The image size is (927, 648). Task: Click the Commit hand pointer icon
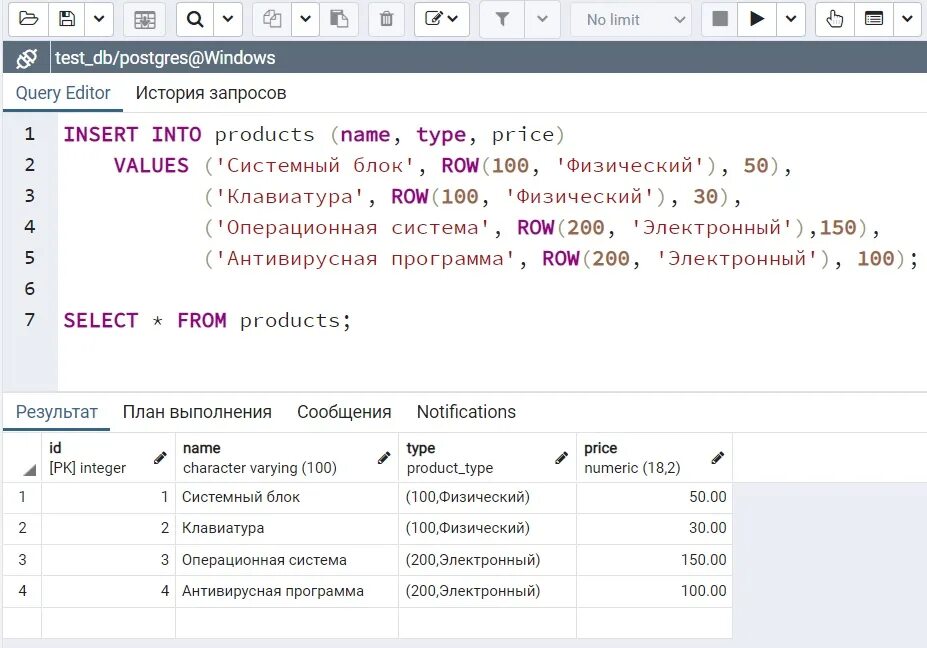[x=835, y=19]
